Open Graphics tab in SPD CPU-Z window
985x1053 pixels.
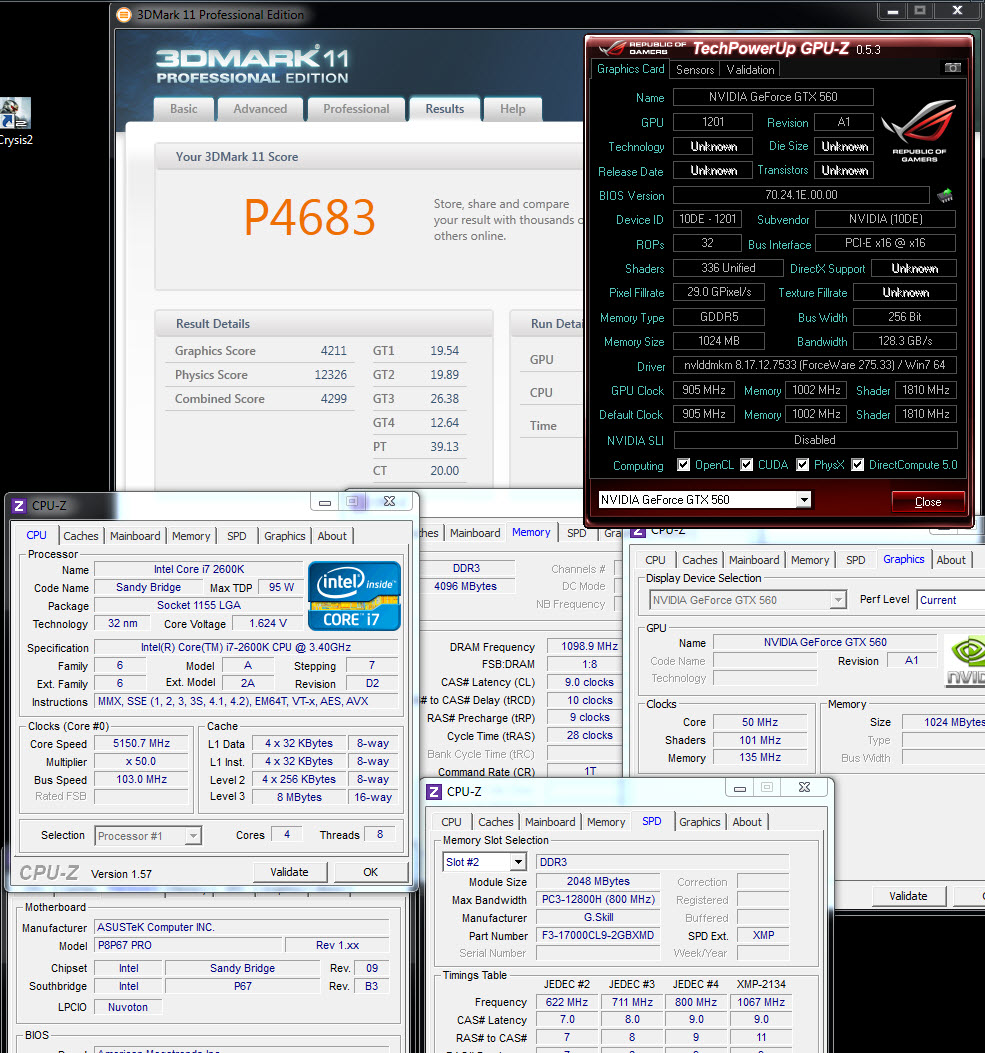pyautogui.click(x=699, y=822)
